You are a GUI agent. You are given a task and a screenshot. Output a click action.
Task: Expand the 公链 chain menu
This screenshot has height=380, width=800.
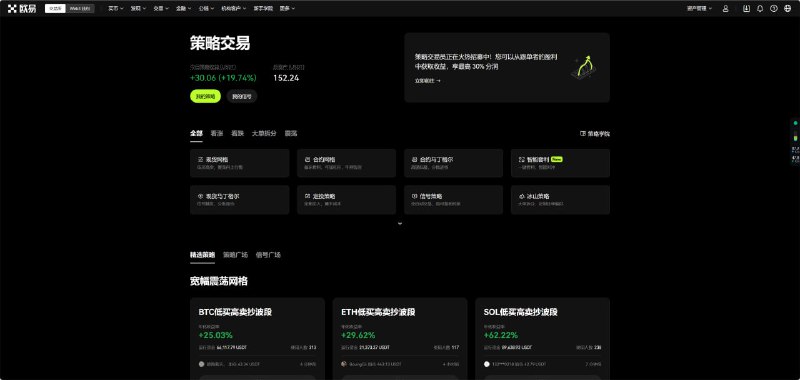[207, 9]
